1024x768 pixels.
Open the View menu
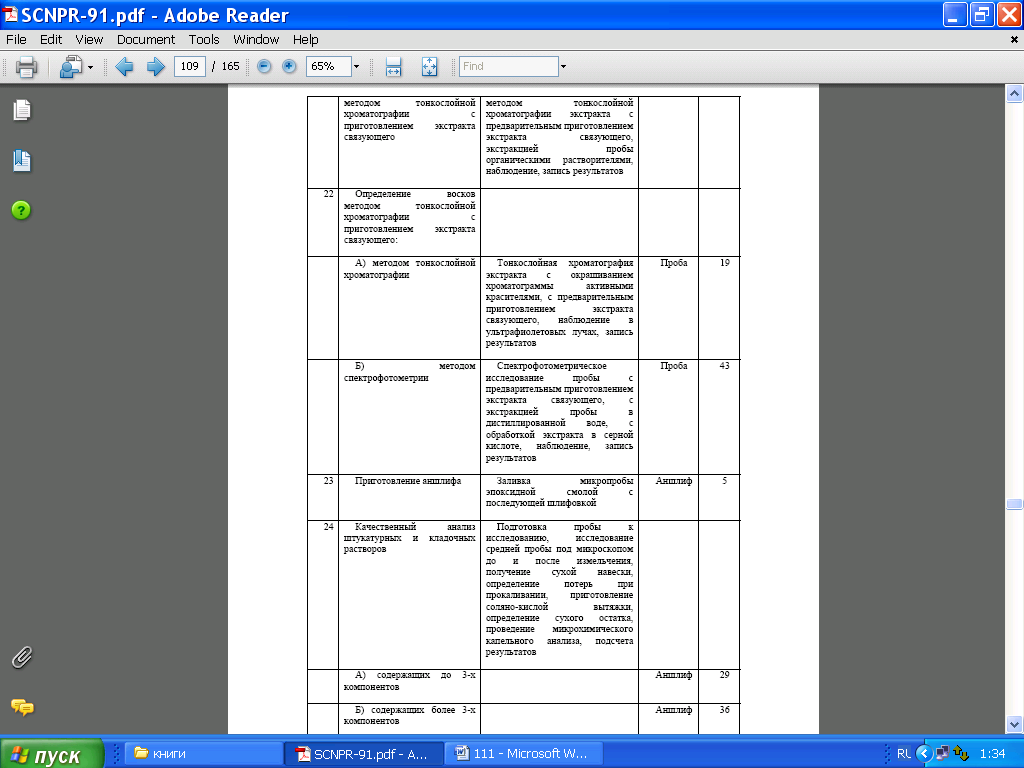(89, 40)
